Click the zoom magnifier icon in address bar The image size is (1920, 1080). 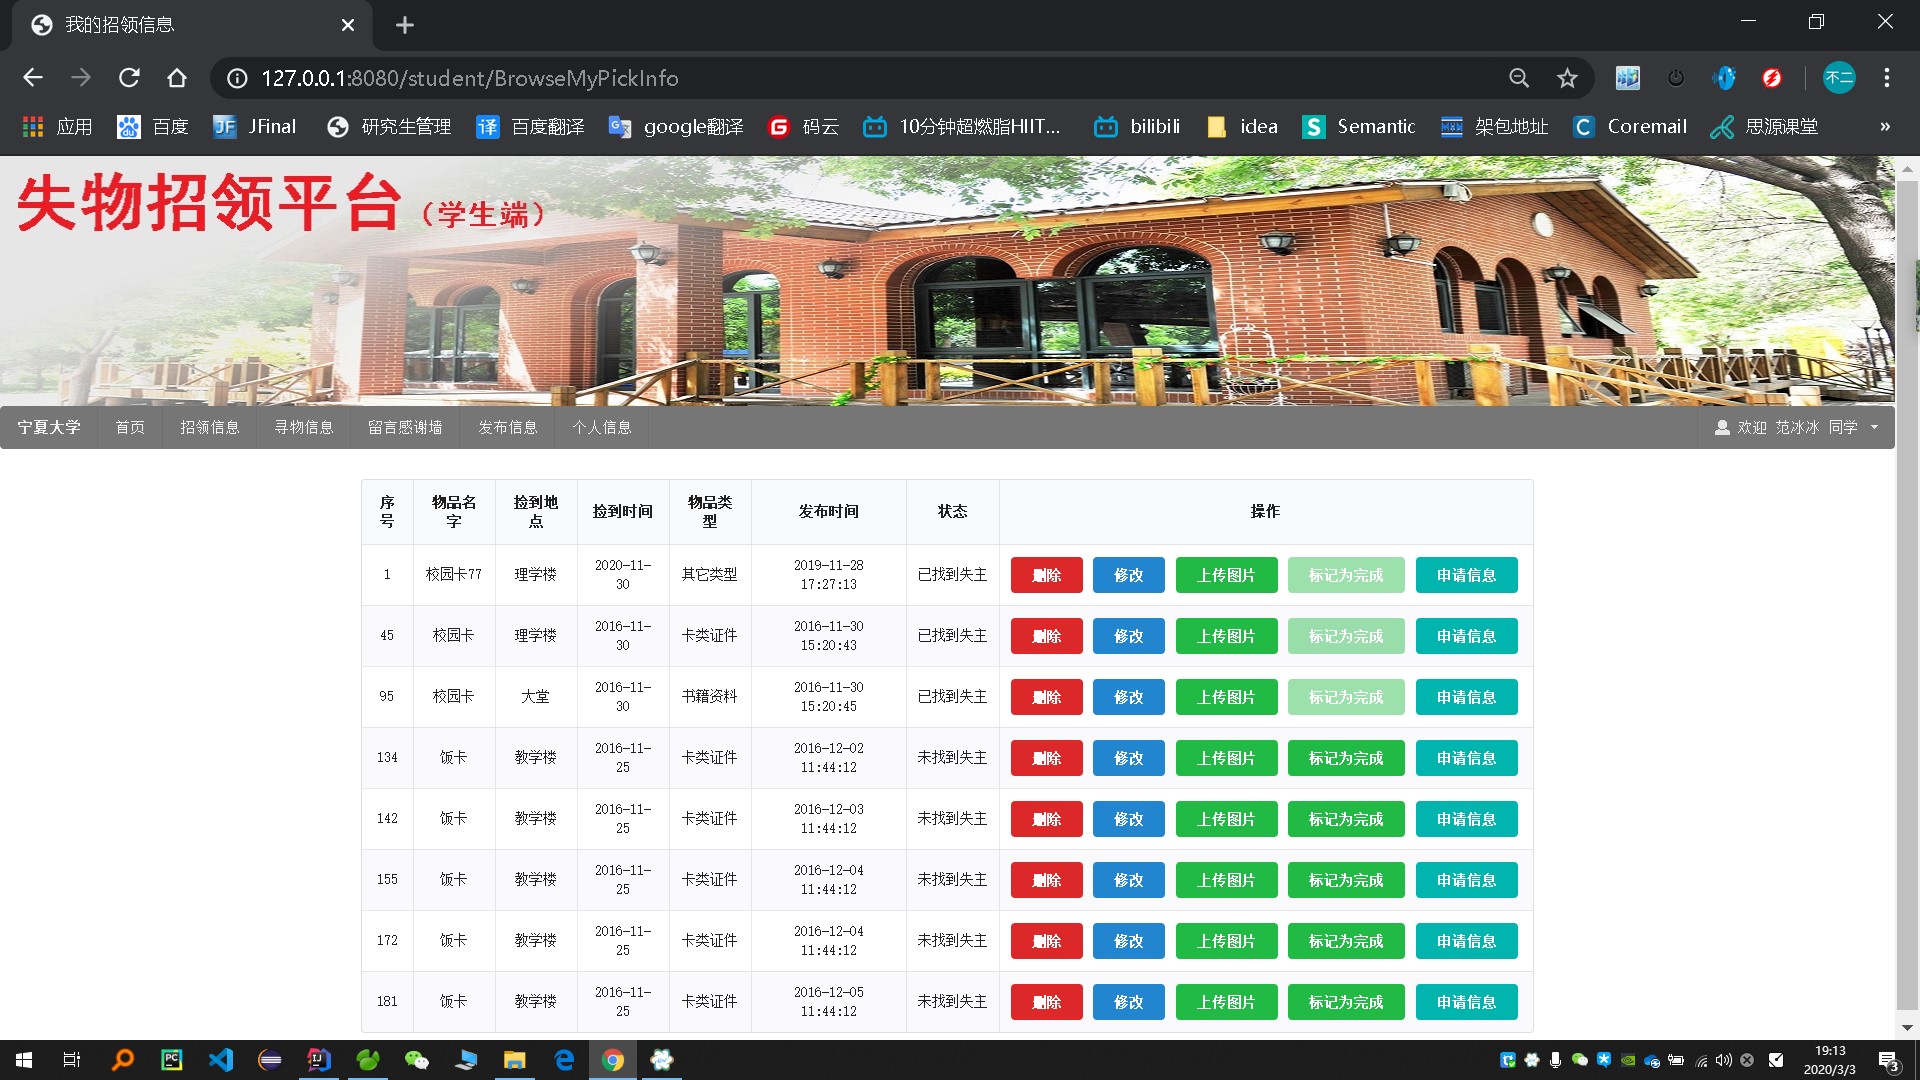(1519, 78)
